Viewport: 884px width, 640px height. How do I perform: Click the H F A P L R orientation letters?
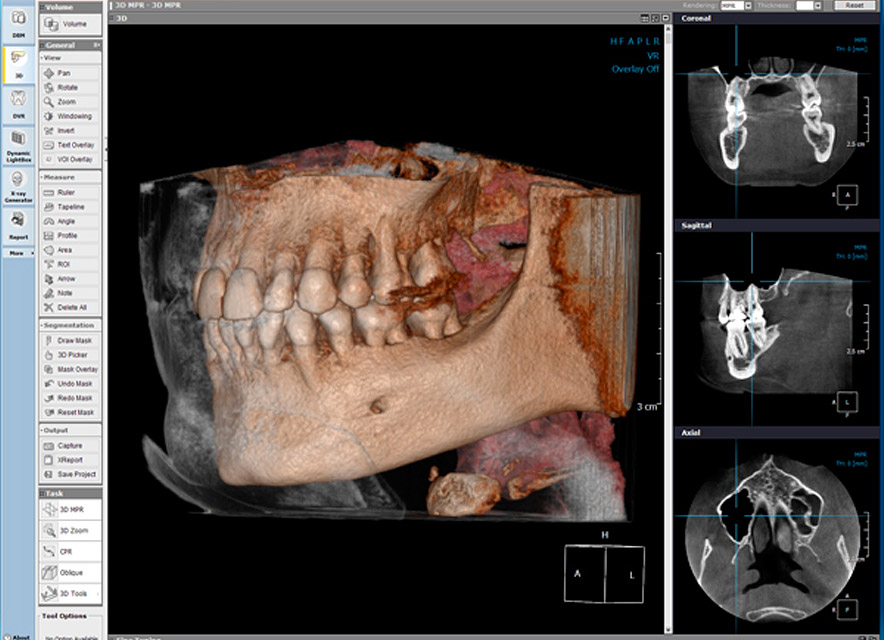pyautogui.click(x=635, y=41)
